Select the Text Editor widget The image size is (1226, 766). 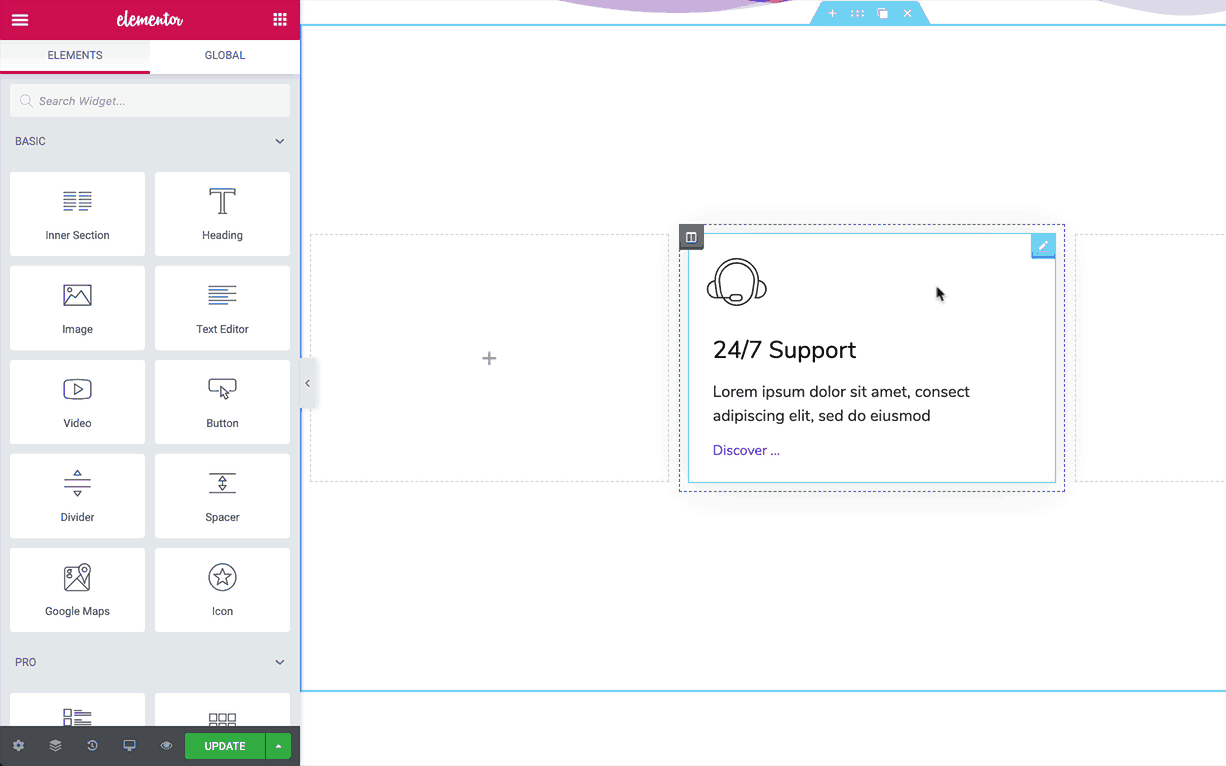222,308
